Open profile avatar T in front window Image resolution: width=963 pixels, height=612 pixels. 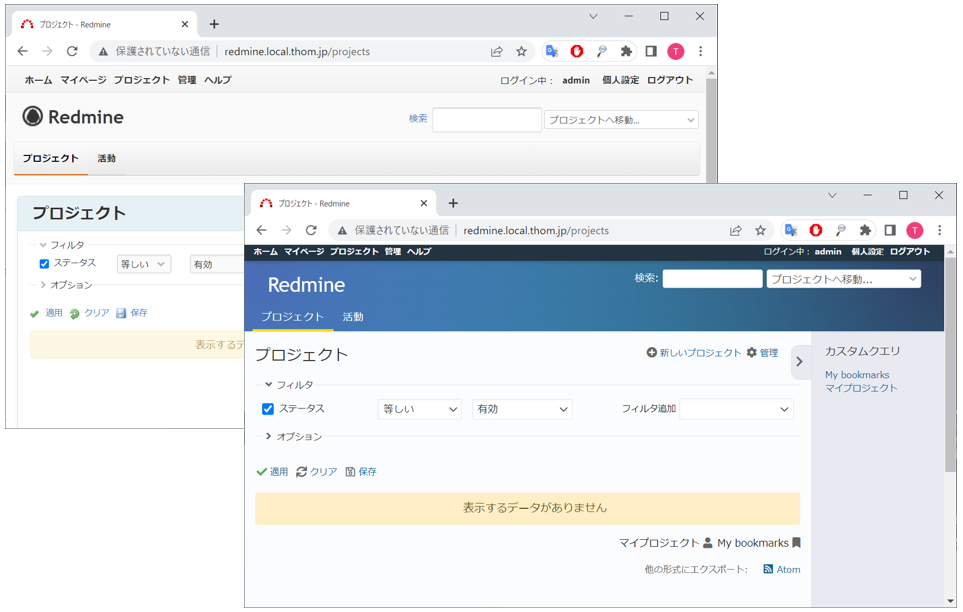coord(914,230)
